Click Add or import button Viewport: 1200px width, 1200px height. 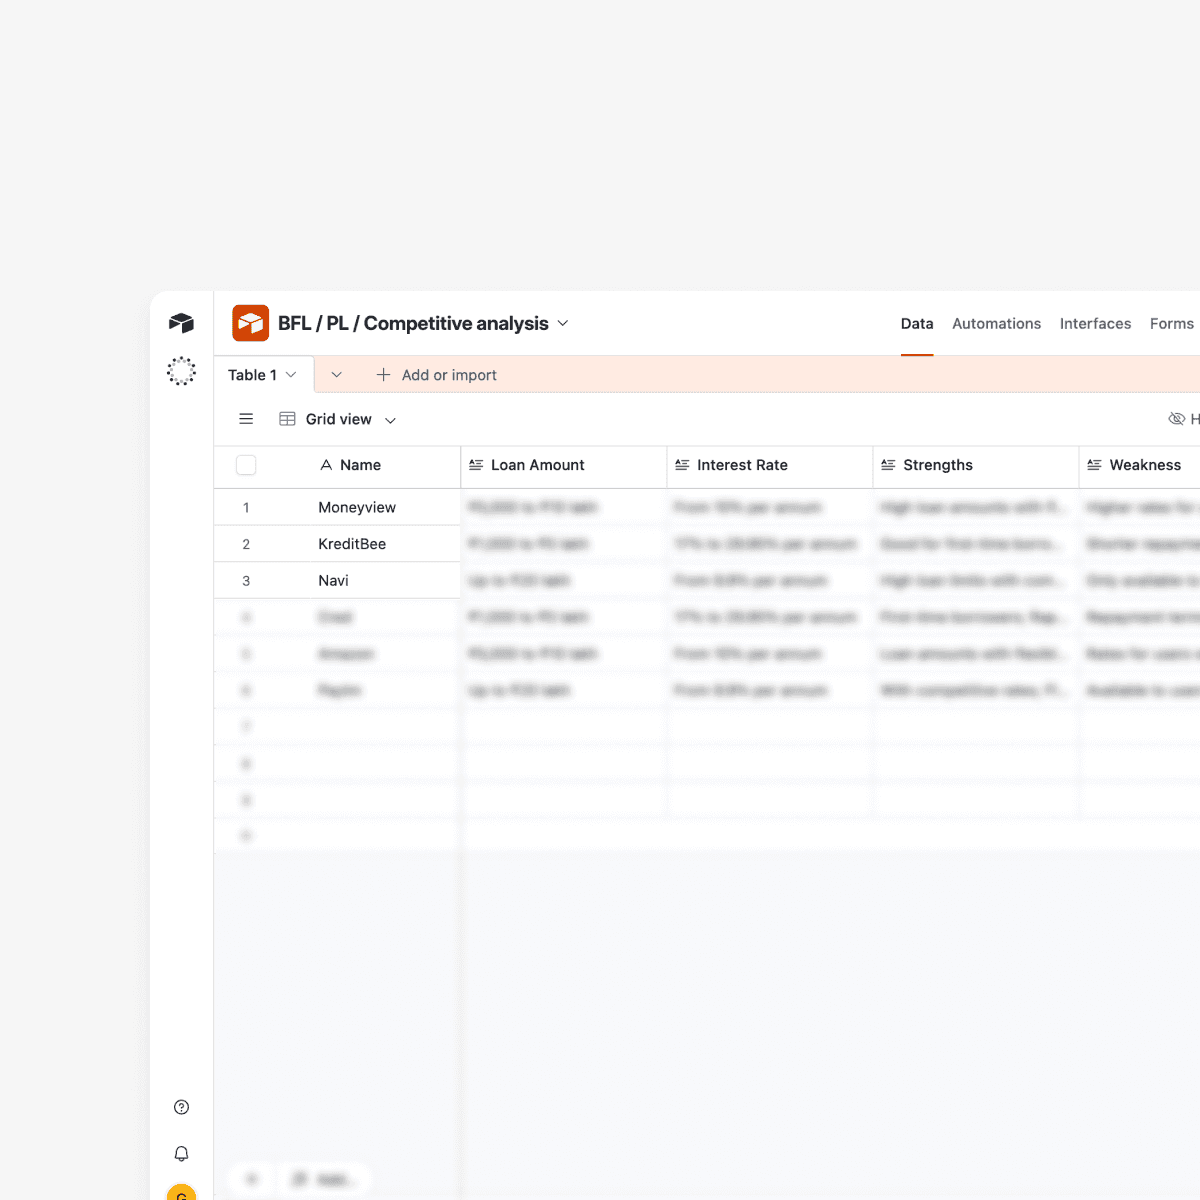[x=436, y=375]
